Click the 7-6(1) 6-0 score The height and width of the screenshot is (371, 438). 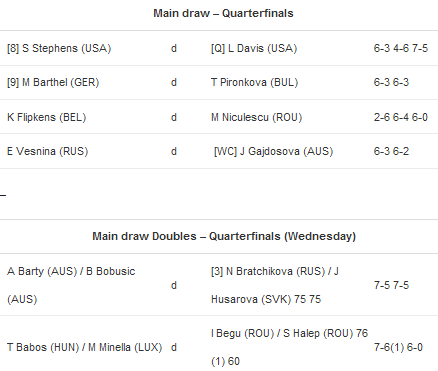(398, 347)
